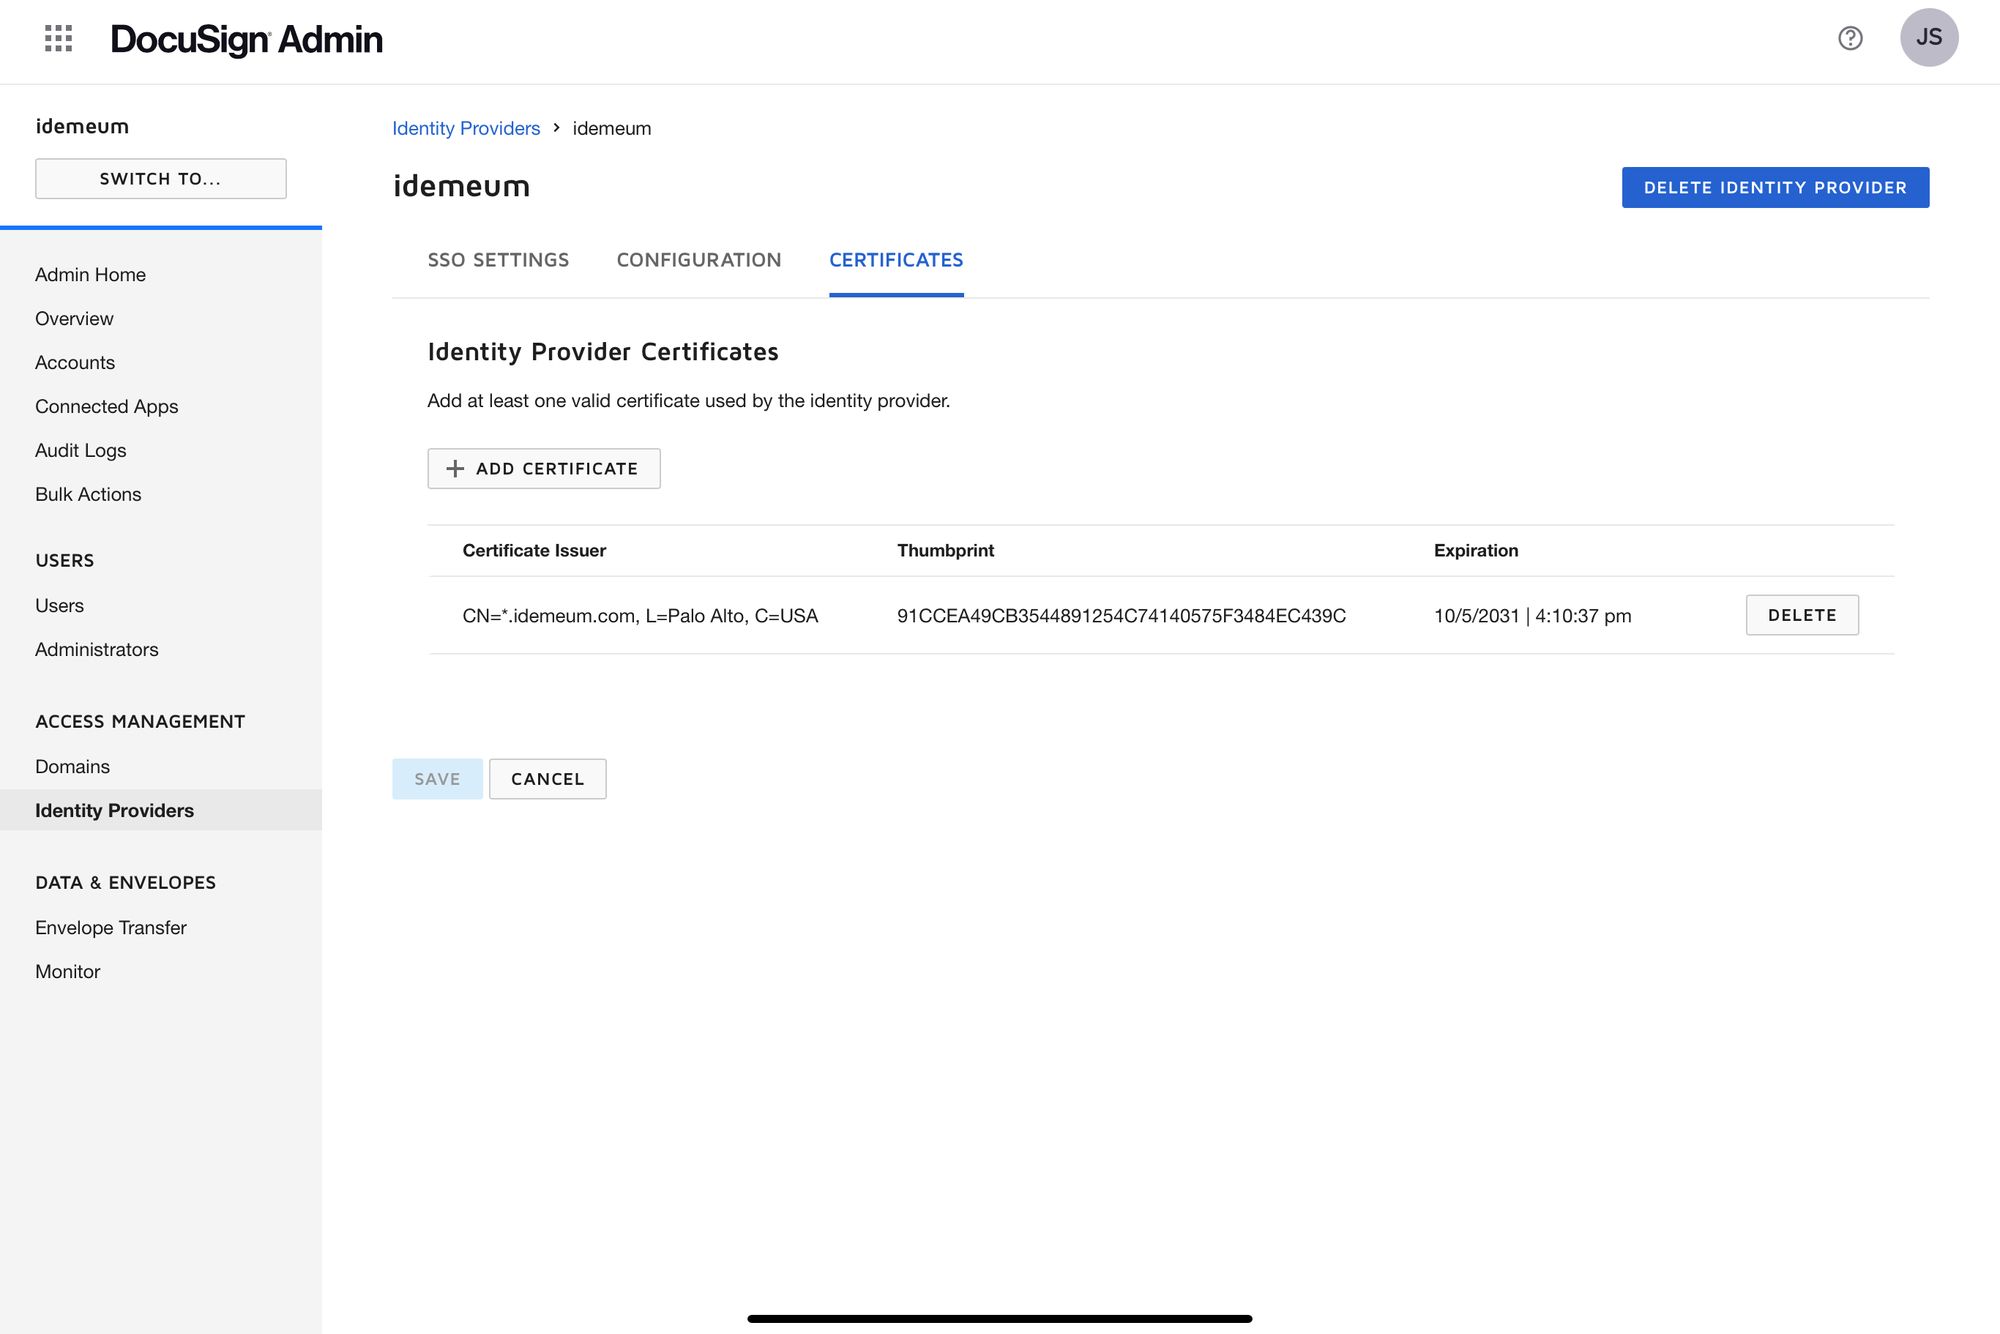This screenshot has height=1334, width=2000.
Task: Open Users in the sidebar
Action: coord(59,606)
